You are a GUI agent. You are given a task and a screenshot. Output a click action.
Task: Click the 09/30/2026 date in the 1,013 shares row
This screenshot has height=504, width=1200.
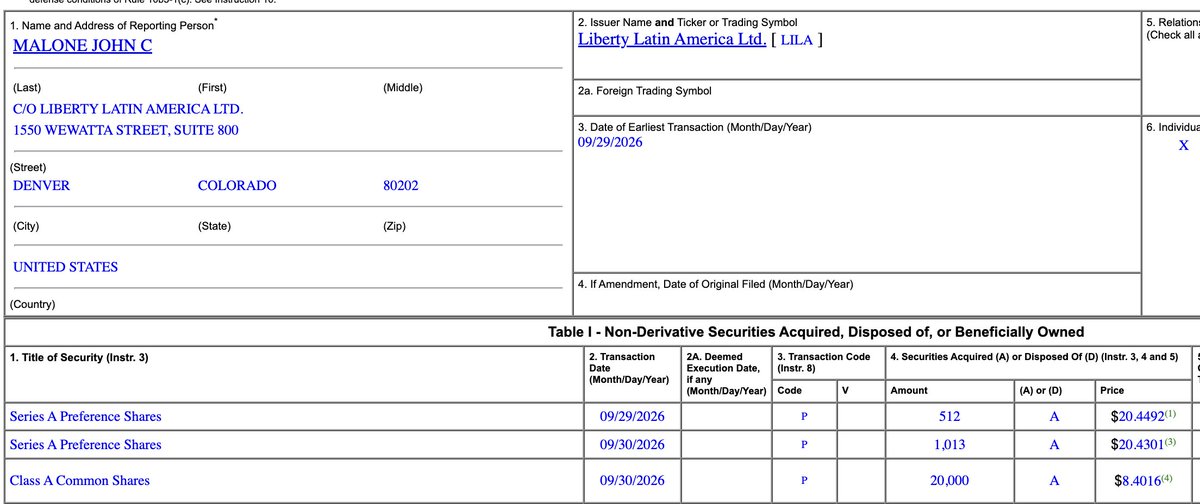click(x=632, y=444)
